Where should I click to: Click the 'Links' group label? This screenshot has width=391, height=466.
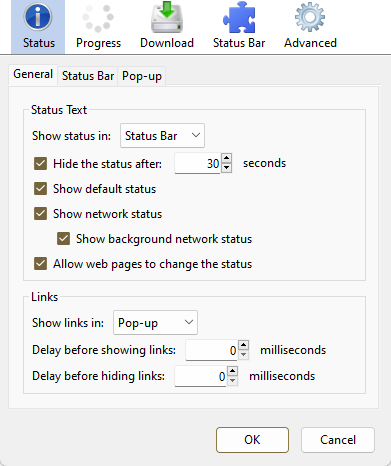44,297
